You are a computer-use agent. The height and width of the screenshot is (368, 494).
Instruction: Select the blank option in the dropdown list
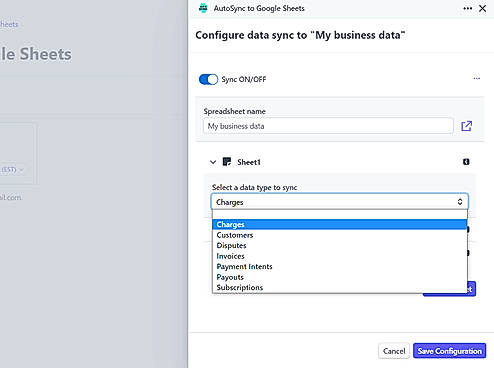[340, 215]
